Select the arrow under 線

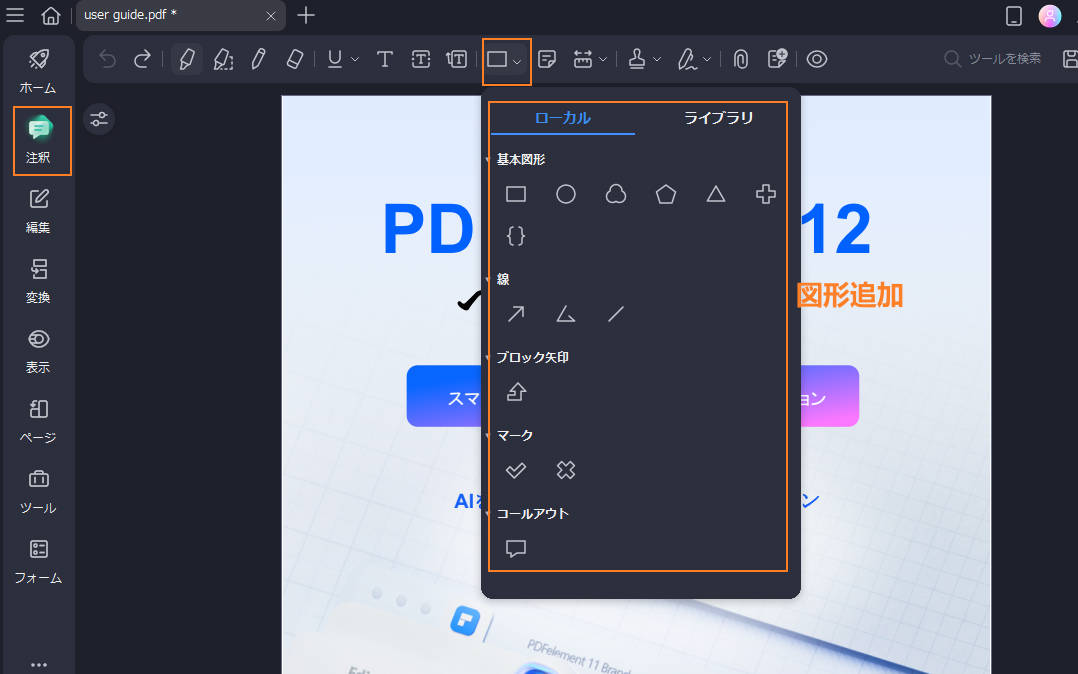coord(515,313)
